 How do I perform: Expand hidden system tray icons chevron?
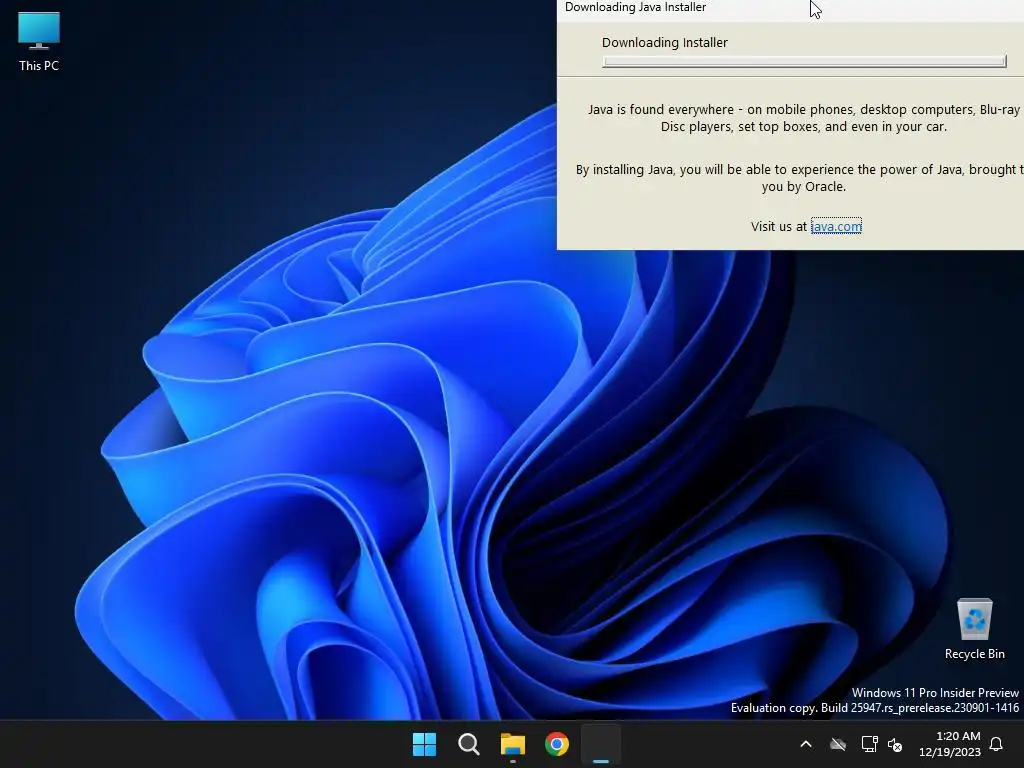806,744
